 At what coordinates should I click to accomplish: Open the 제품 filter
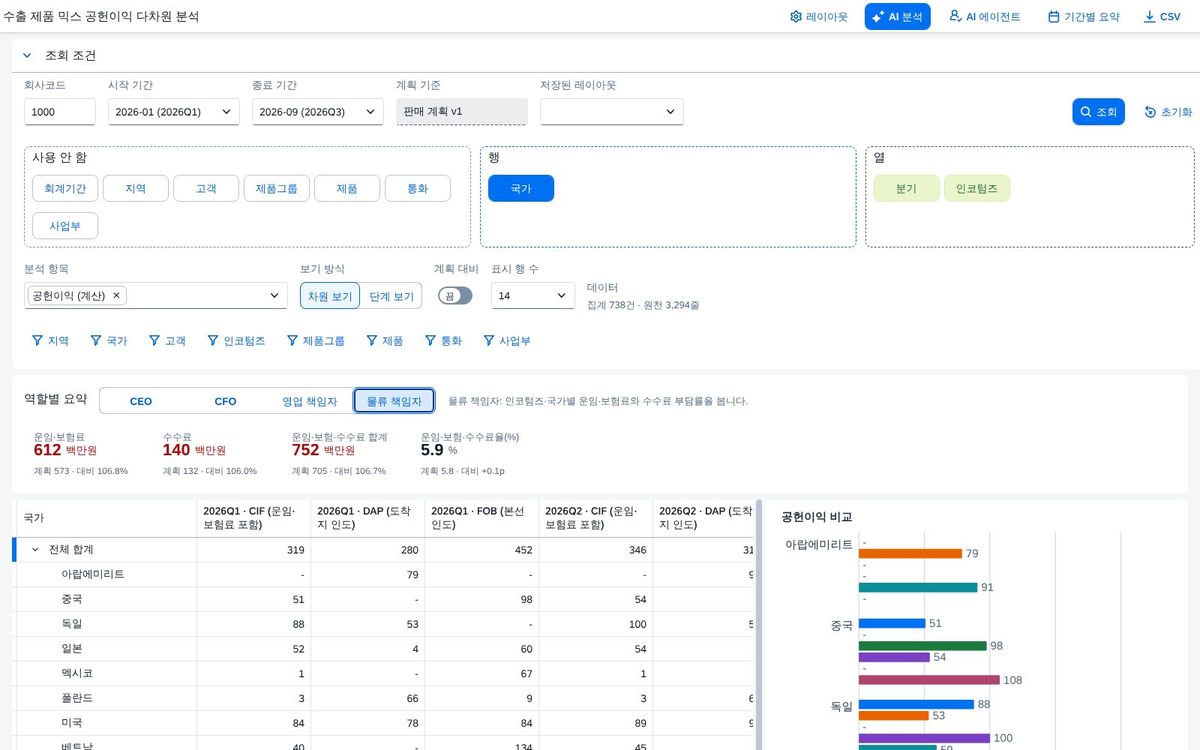384,341
